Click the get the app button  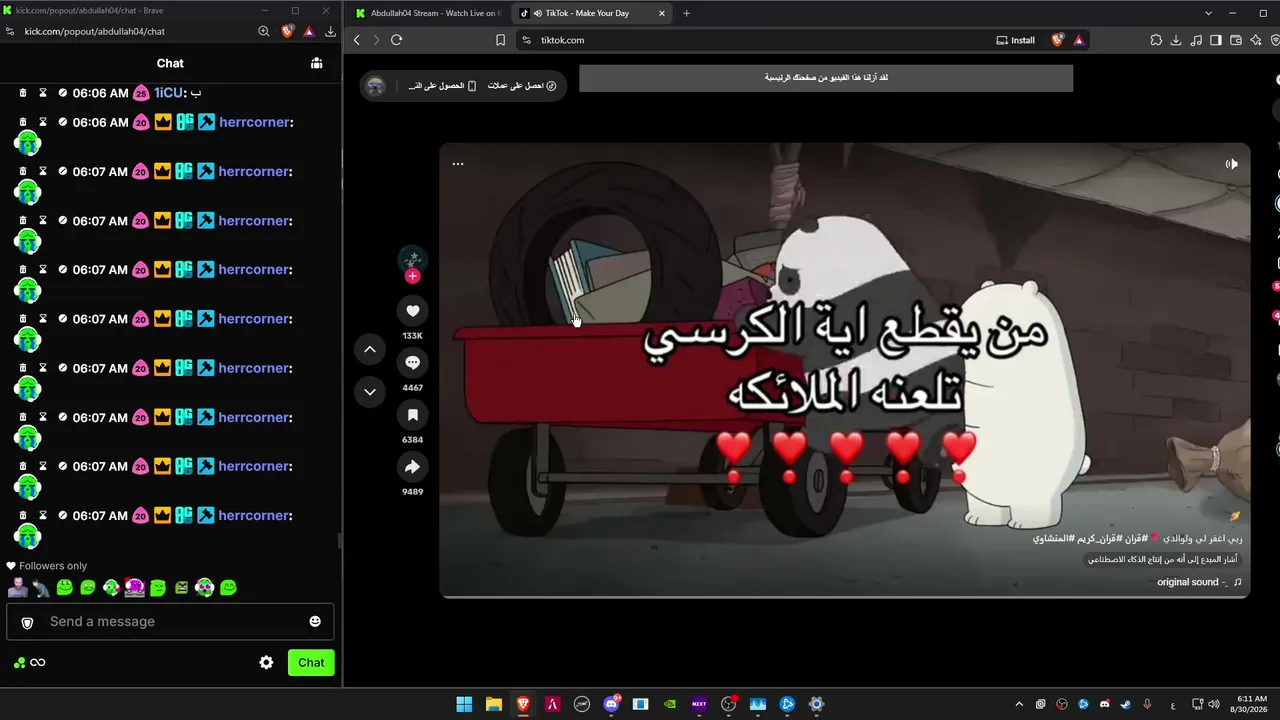pyautogui.click(x=442, y=86)
